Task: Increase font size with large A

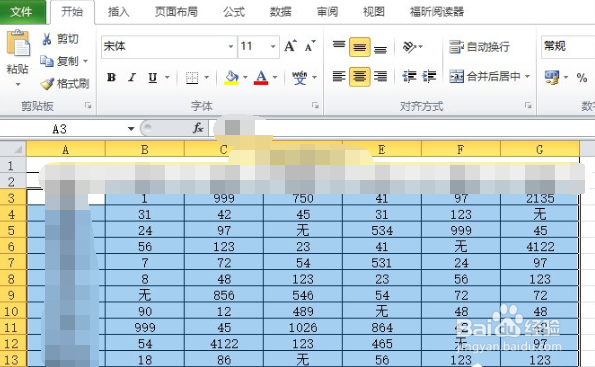Action: [290, 46]
